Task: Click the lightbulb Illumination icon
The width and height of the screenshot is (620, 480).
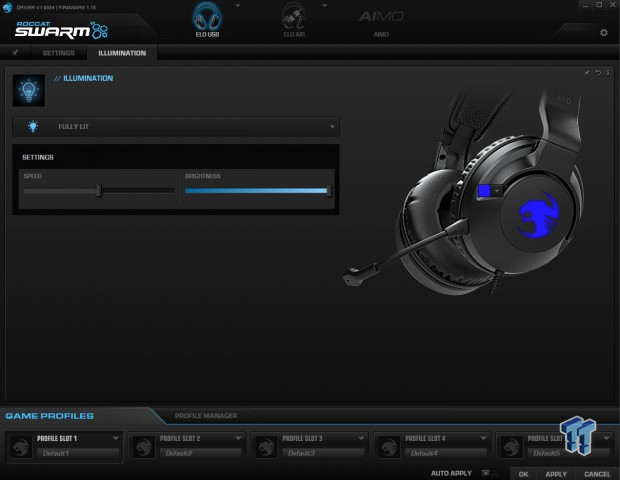Action: coord(28,90)
